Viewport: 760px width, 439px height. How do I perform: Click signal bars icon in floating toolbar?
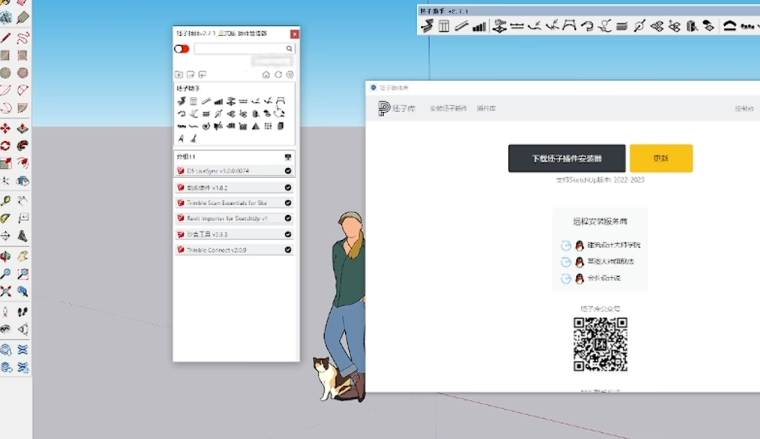479,26
